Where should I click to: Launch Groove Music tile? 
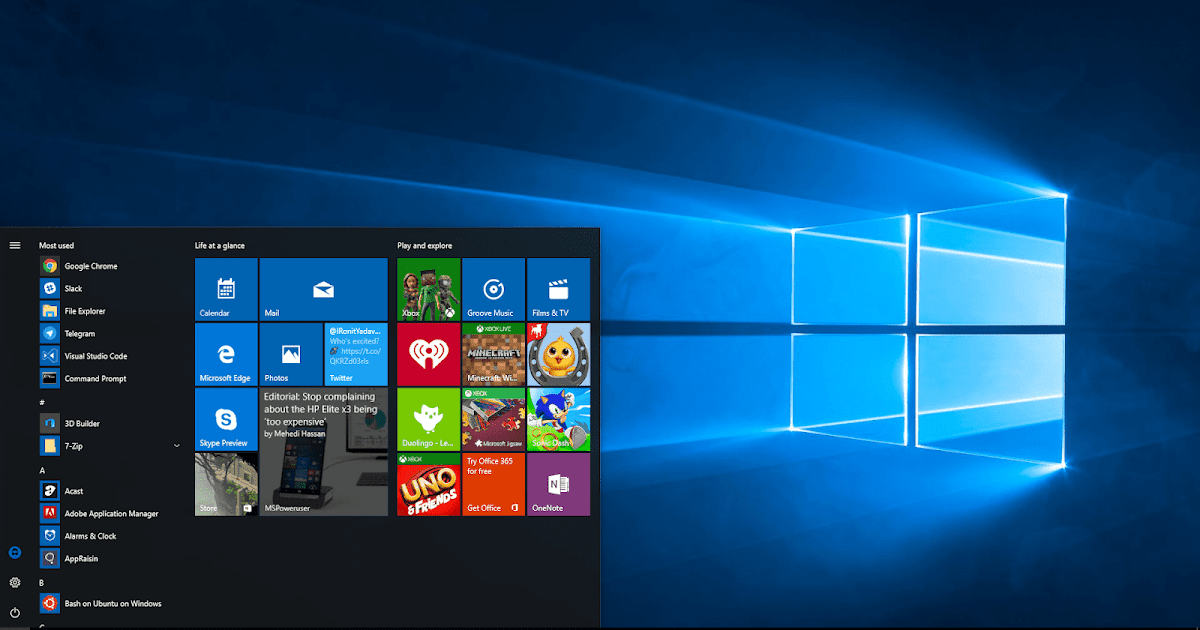493,289
